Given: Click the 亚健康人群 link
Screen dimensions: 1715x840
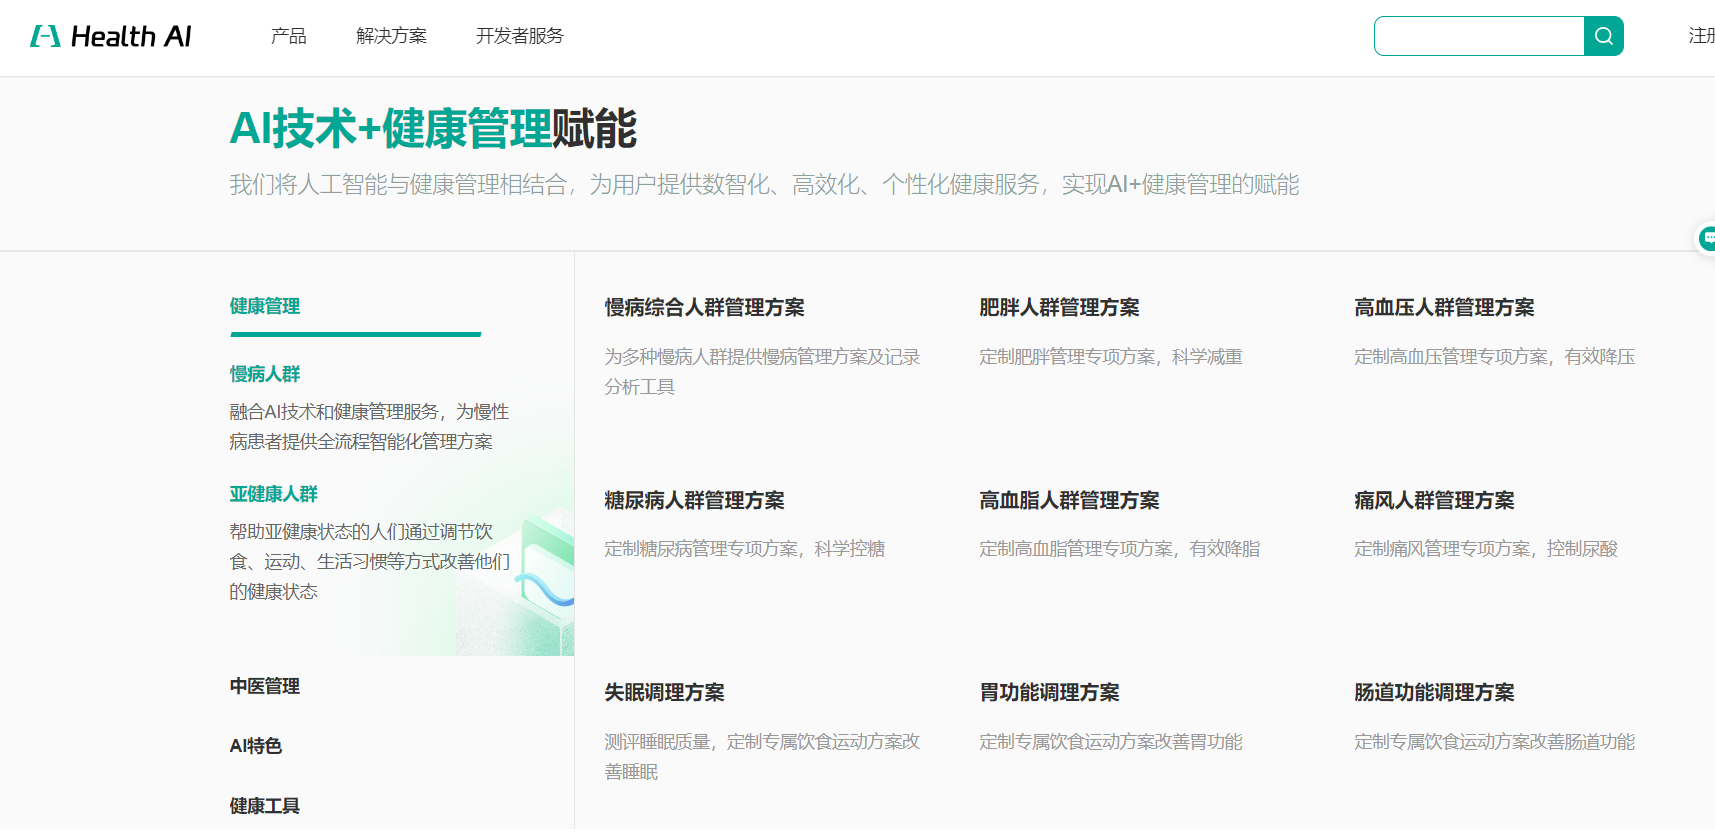Looking at the screenshot, I should pos(274,494).
